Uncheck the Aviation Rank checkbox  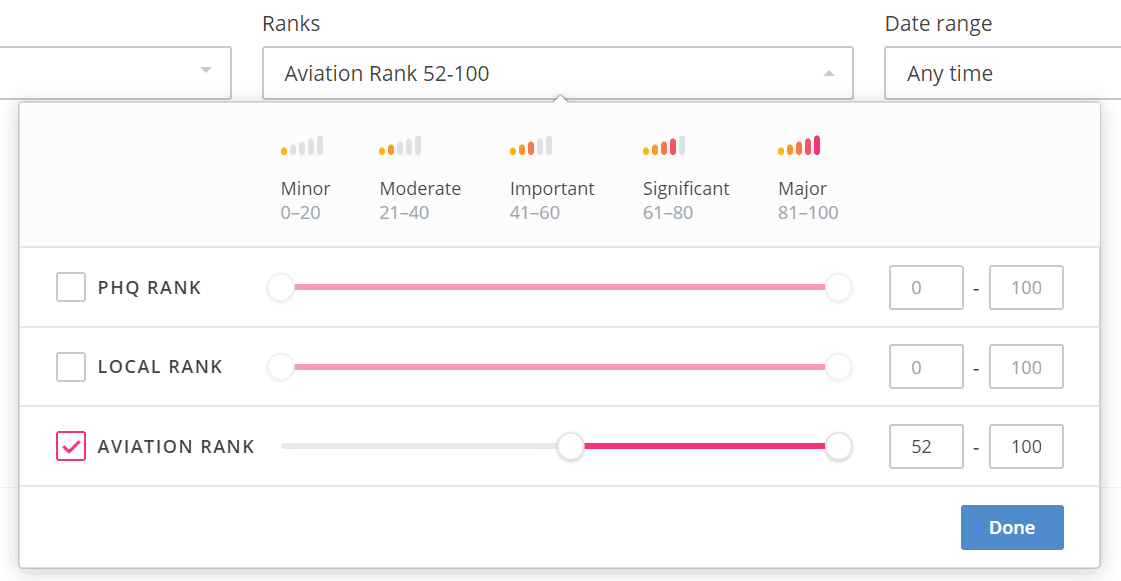(71, 447)
